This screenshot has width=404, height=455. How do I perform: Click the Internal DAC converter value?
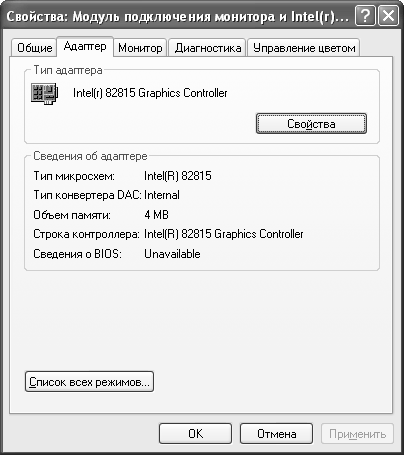pos(162,195)
